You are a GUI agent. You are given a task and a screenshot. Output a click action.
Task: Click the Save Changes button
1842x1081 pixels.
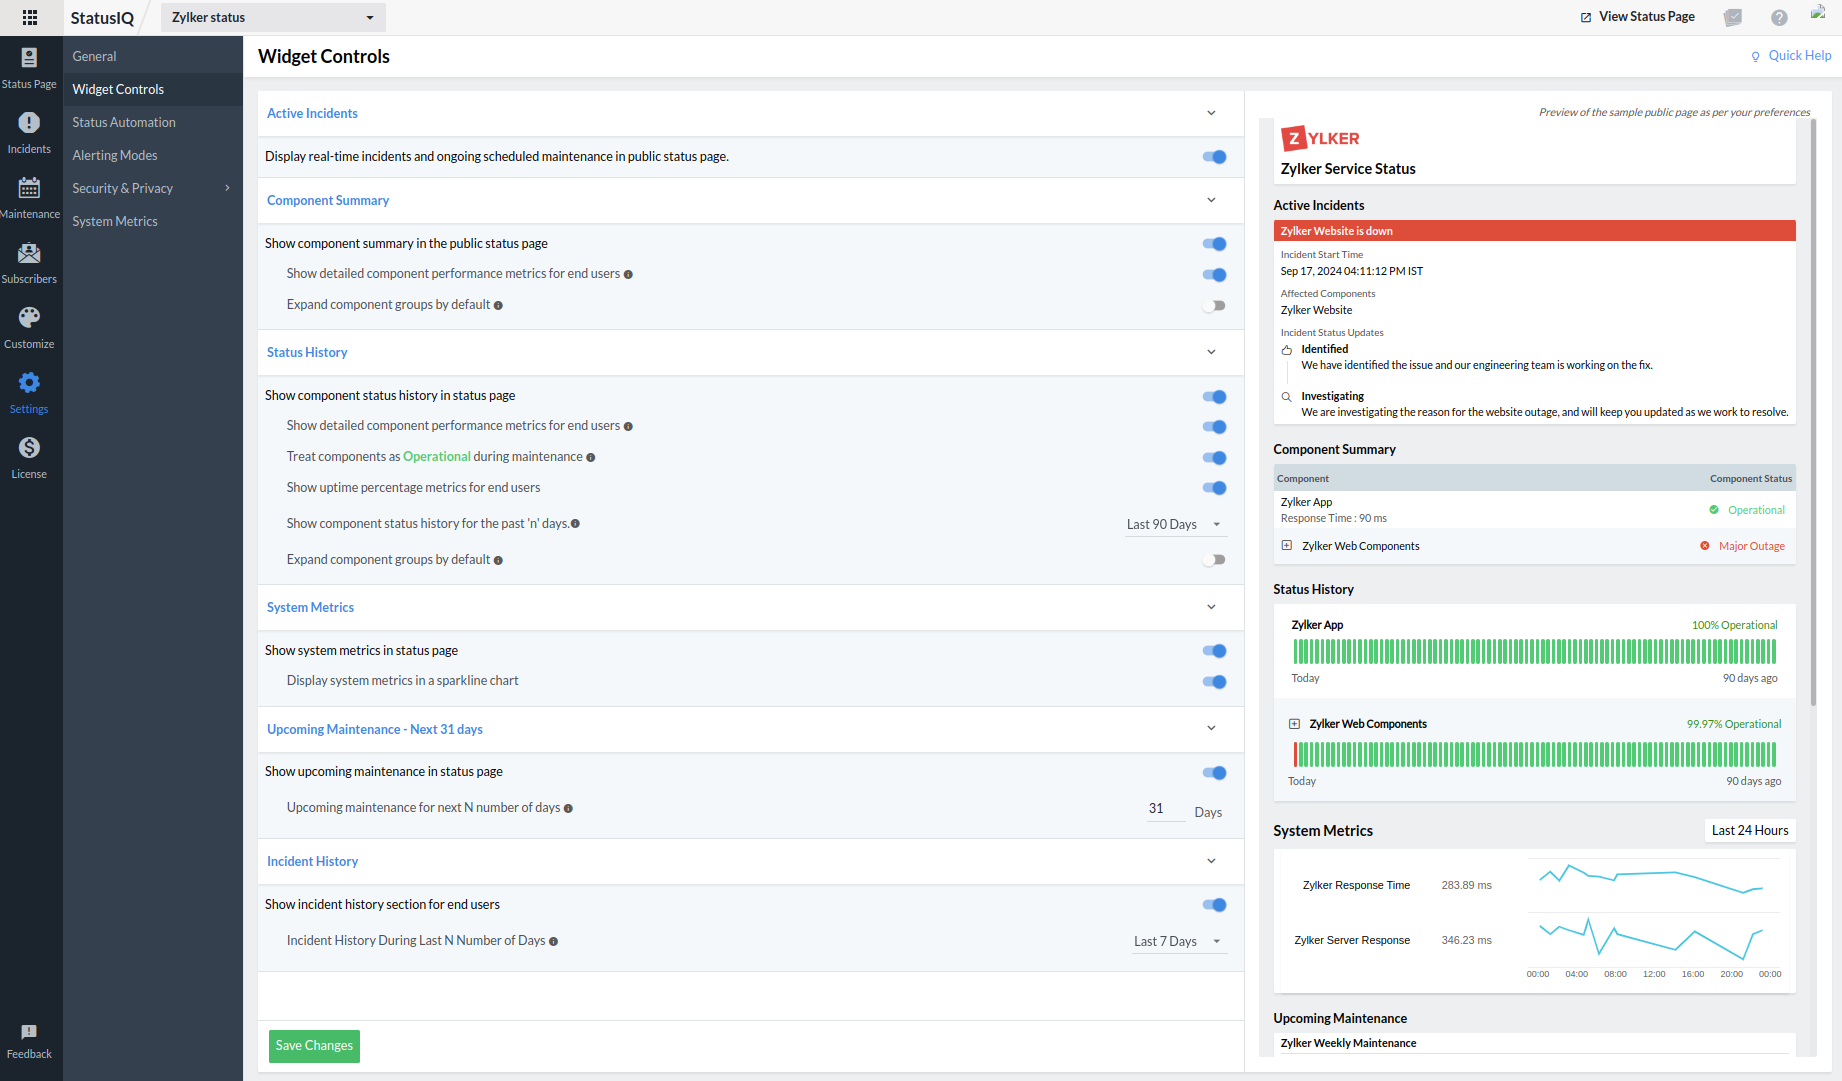point(314,1046)
